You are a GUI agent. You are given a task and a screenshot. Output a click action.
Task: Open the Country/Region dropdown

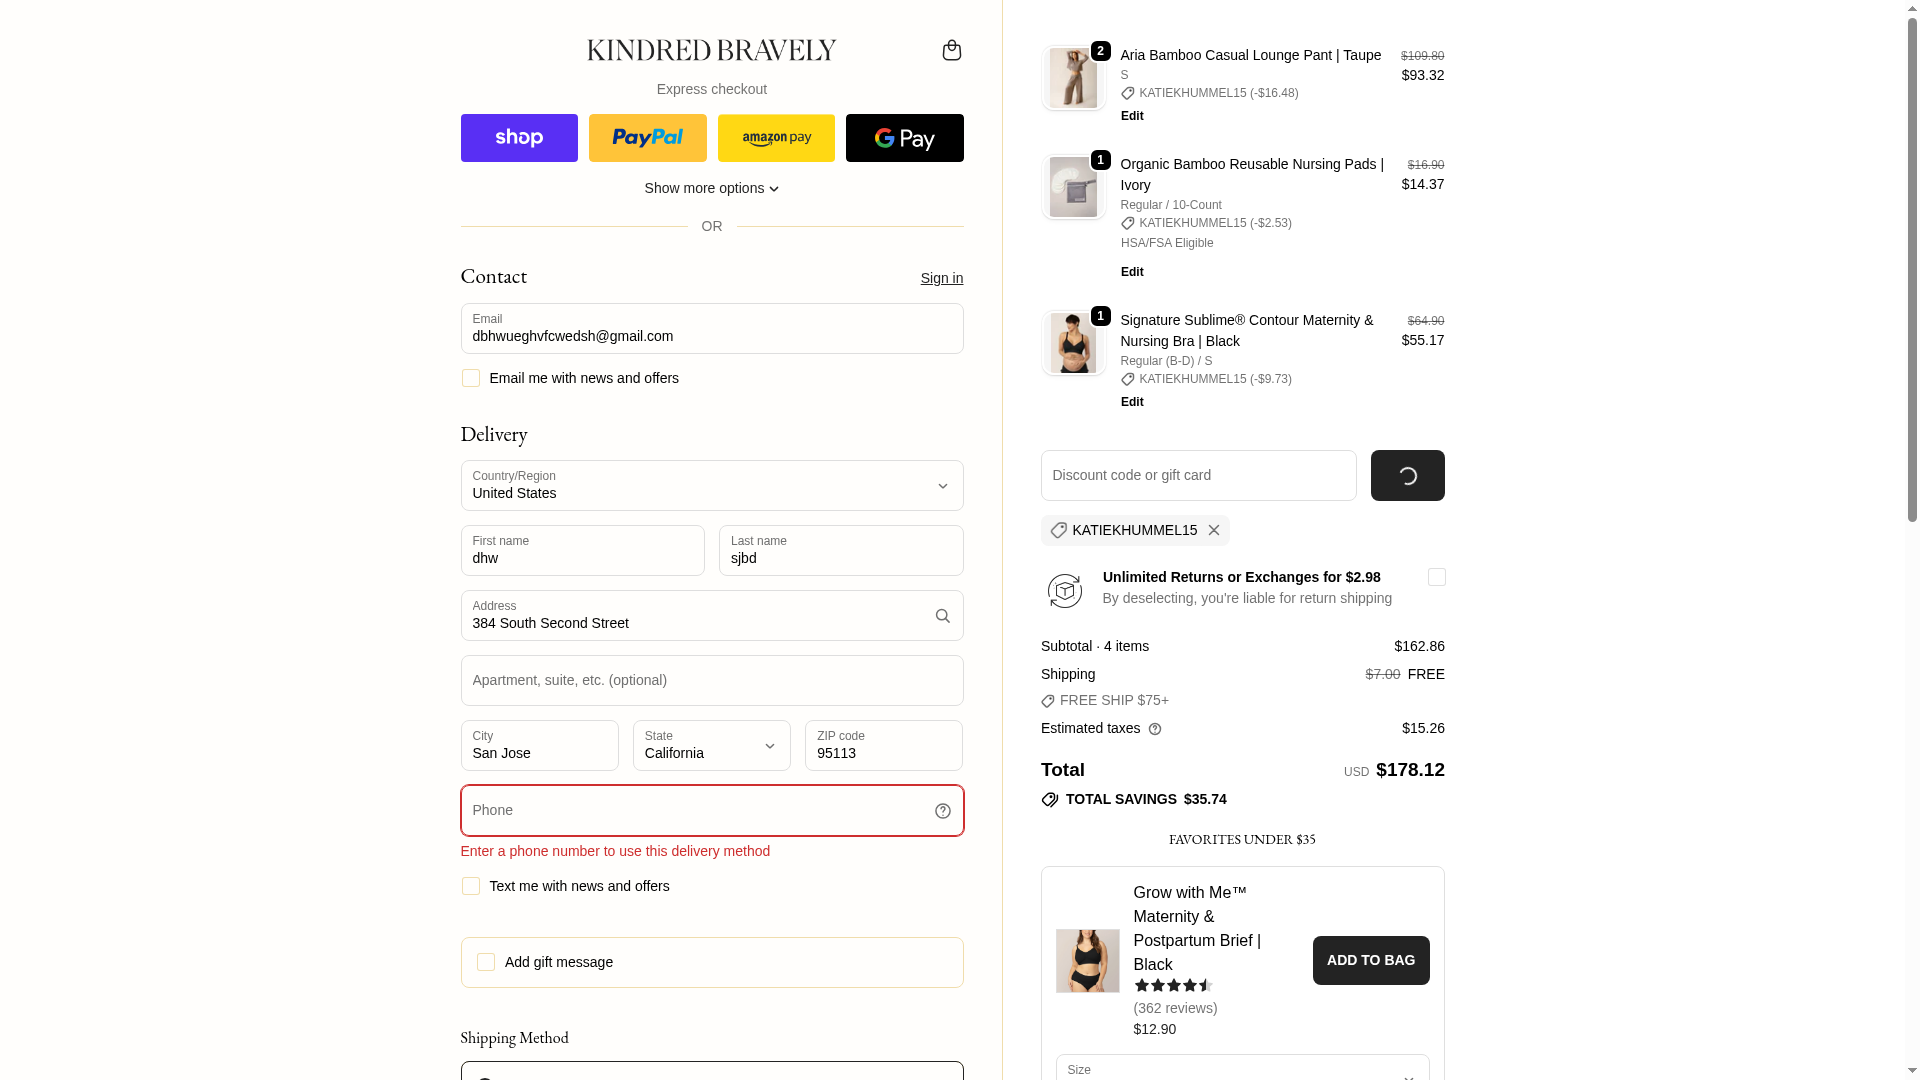(x=711, y=486)
